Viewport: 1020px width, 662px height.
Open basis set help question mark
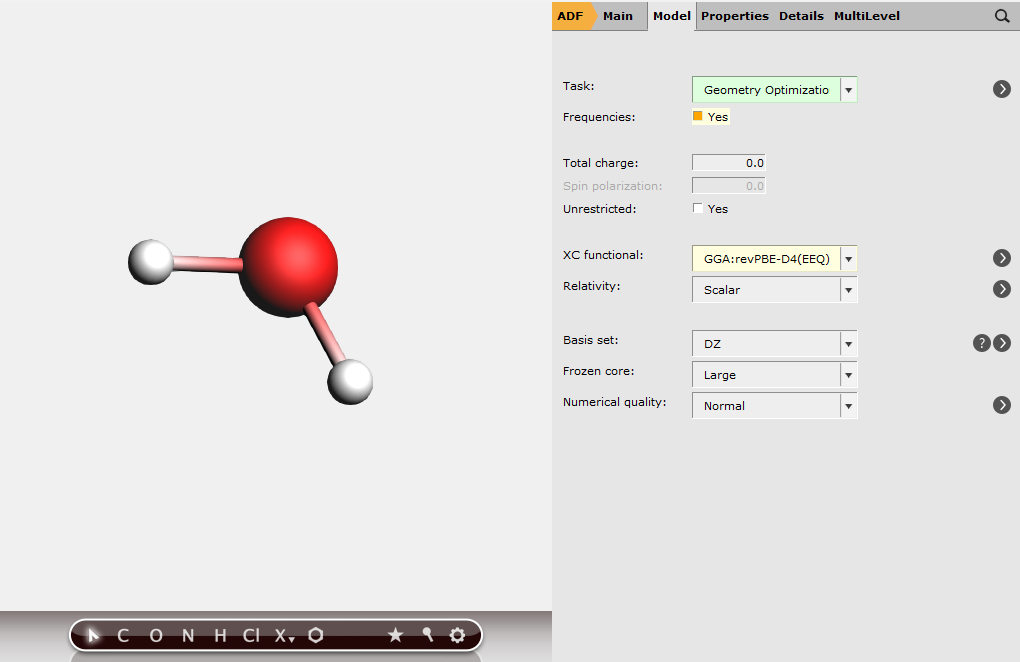coord(982,343)
